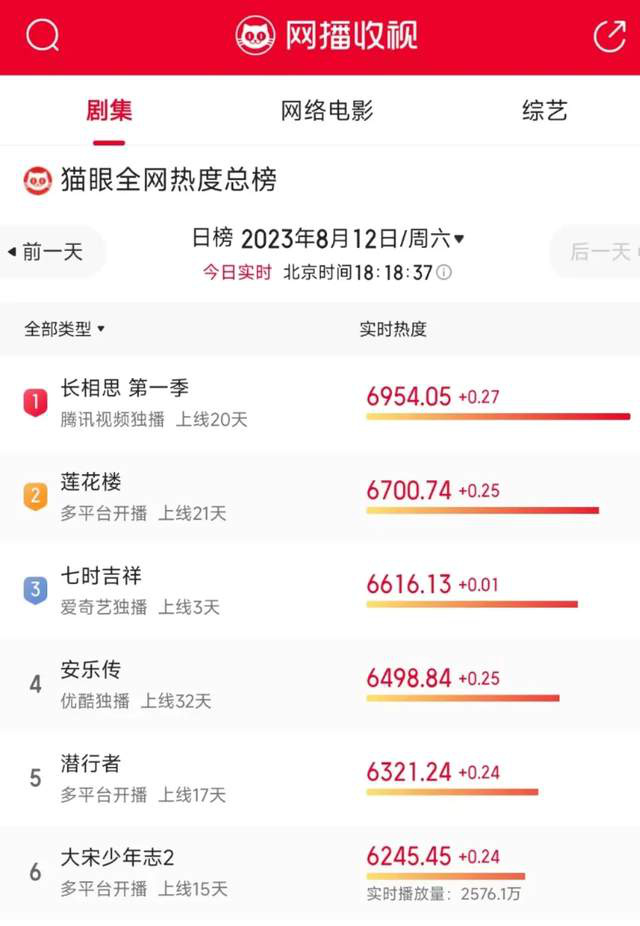640x926 pixels.
Task: Open search with the magnifier icon
Action: [43, 36]
